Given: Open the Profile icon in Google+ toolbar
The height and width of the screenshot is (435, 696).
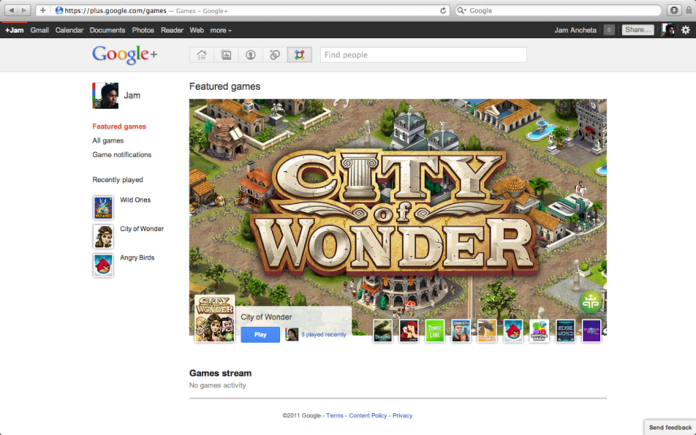Looking at the screenshot, I should tap(250, 55).
